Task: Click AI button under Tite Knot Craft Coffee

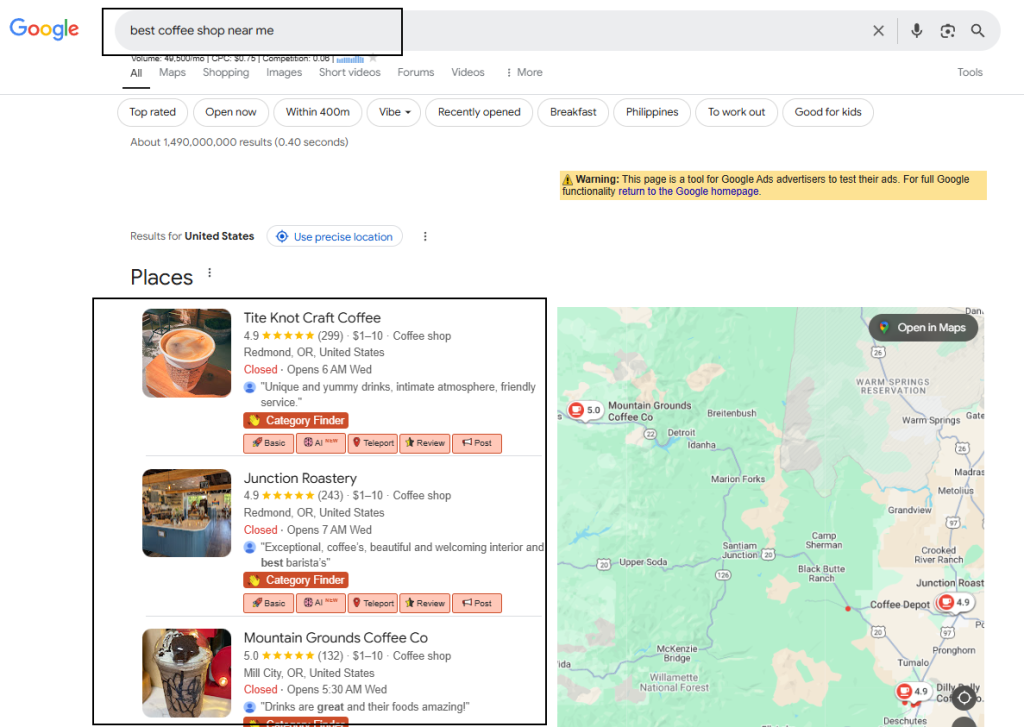Action: (x=321, y=443)
